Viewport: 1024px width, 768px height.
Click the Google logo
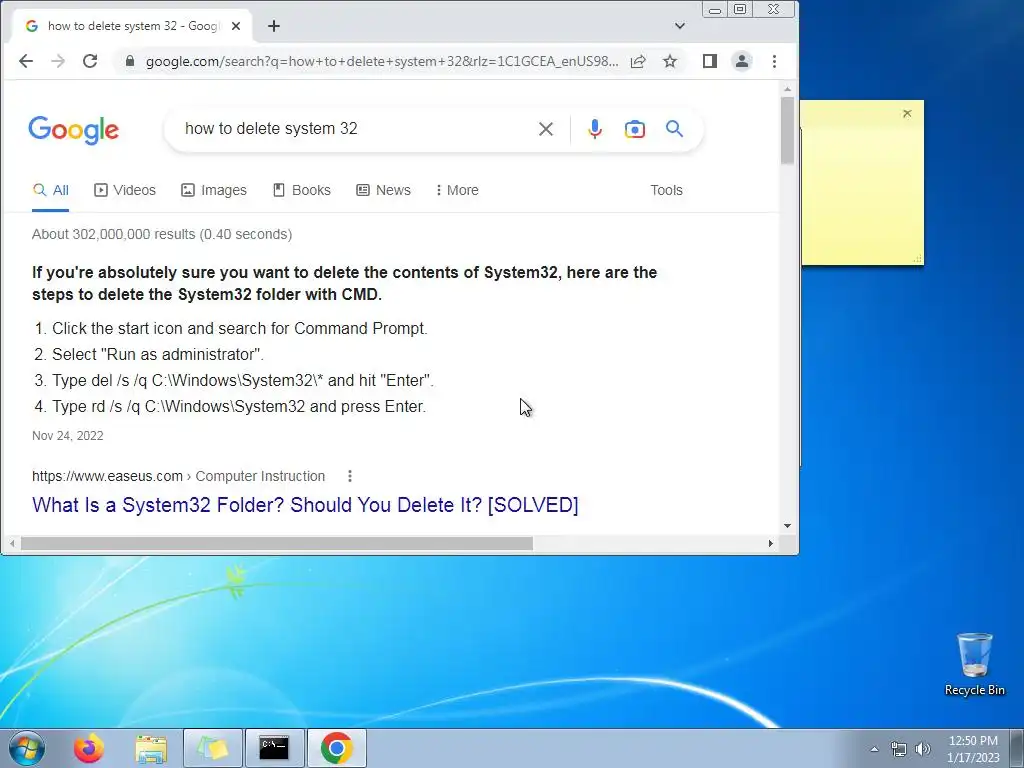click(74, 130)
